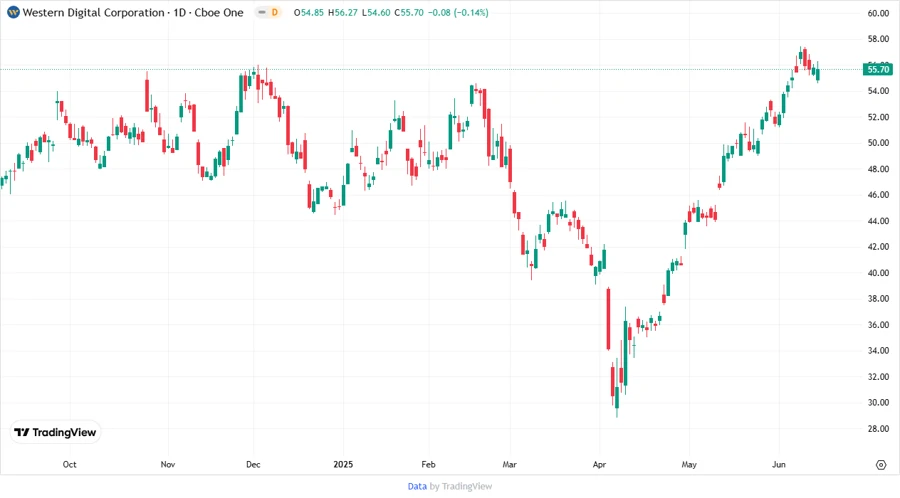This screenshot has height=498, width=900.
Task: Click the Jun time axis label
Action: tap(779, 464)
